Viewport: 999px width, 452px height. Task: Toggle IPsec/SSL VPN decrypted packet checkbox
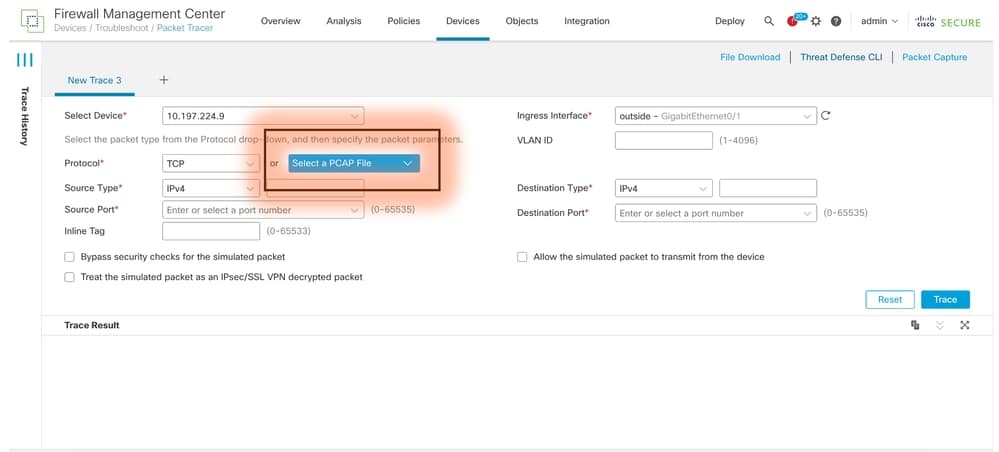[69, 277]
